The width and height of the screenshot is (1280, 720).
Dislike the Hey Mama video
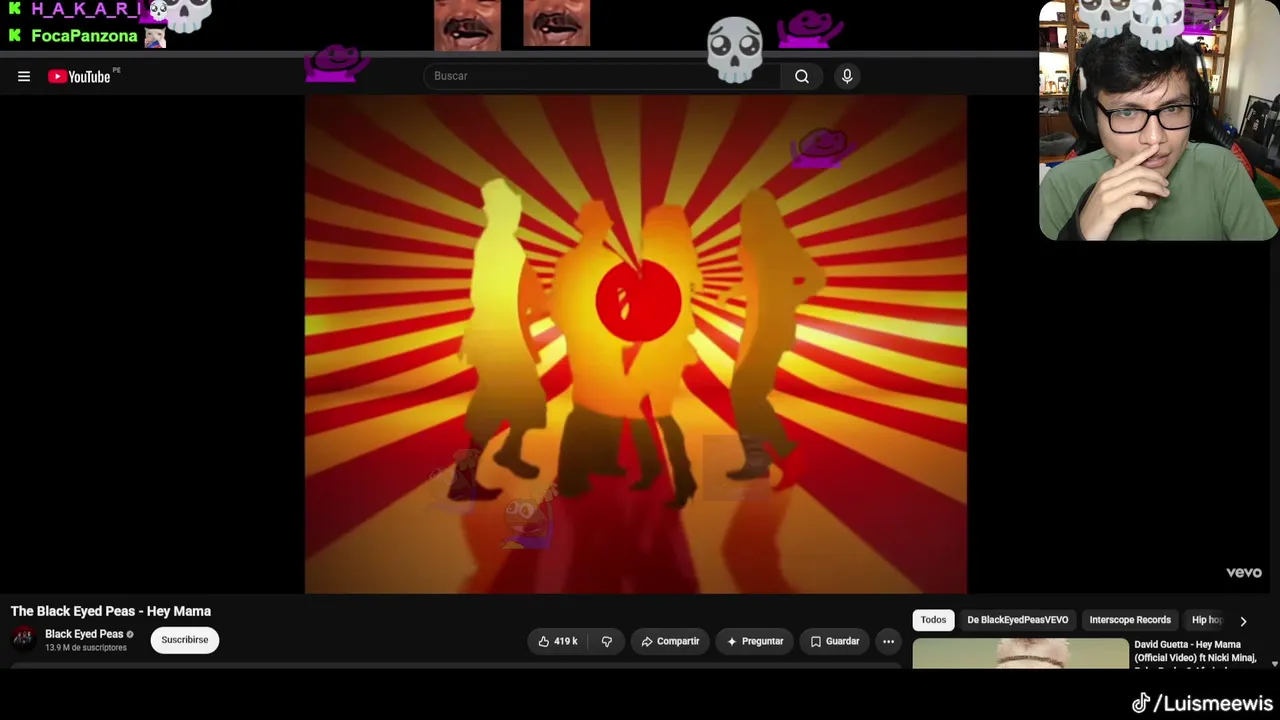pos(607,641)
